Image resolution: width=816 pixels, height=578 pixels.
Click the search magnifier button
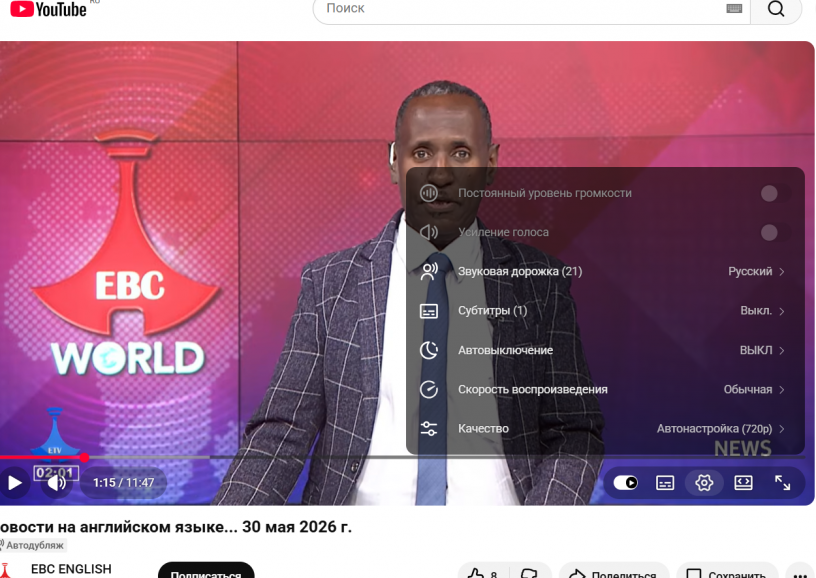pyautogui.click(x=776, y=9)
